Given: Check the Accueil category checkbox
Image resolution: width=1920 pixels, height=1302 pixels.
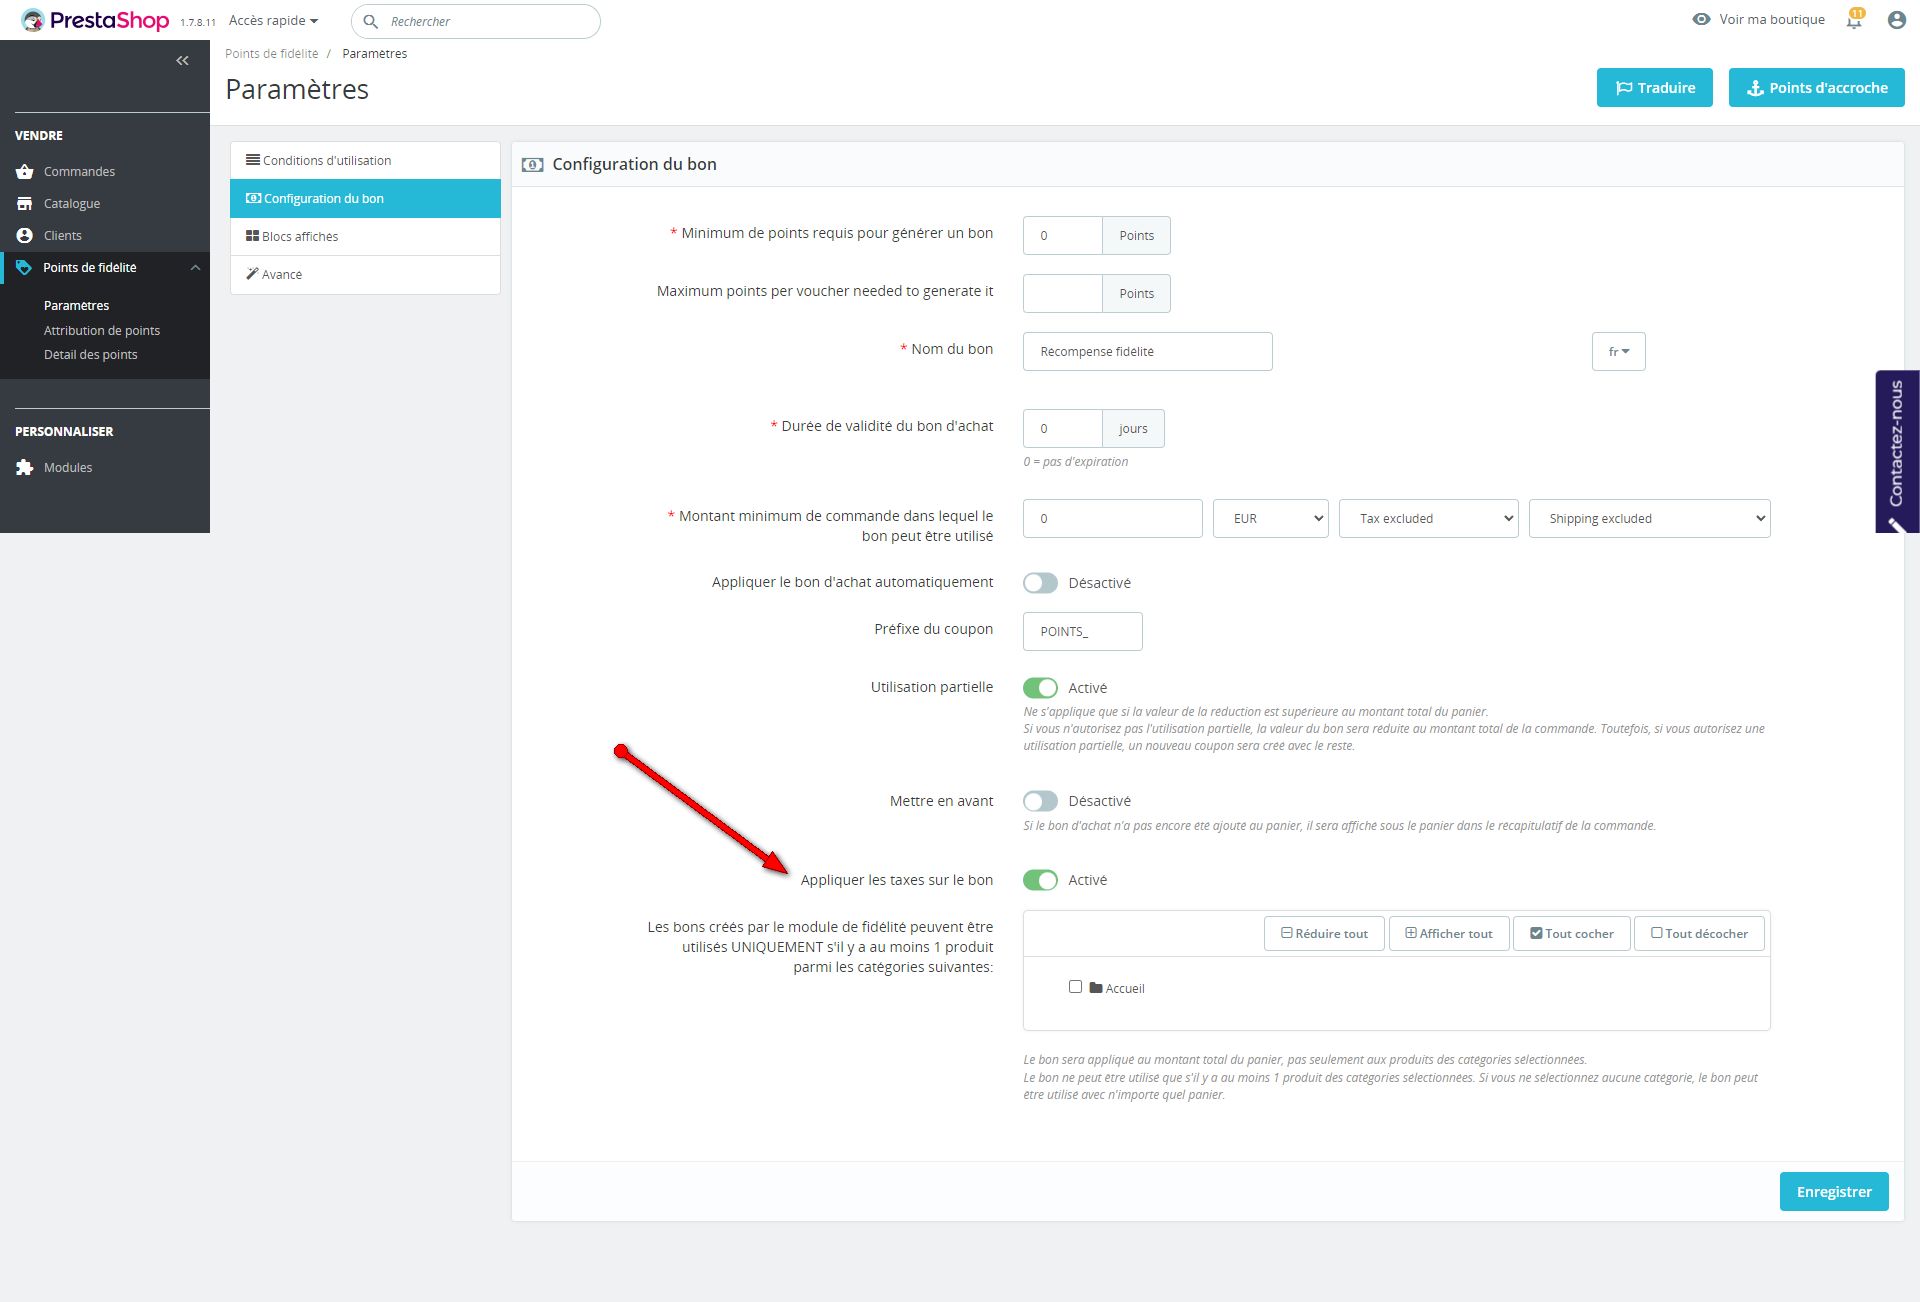Looking at the screenshot, I should coord(1075,987).
